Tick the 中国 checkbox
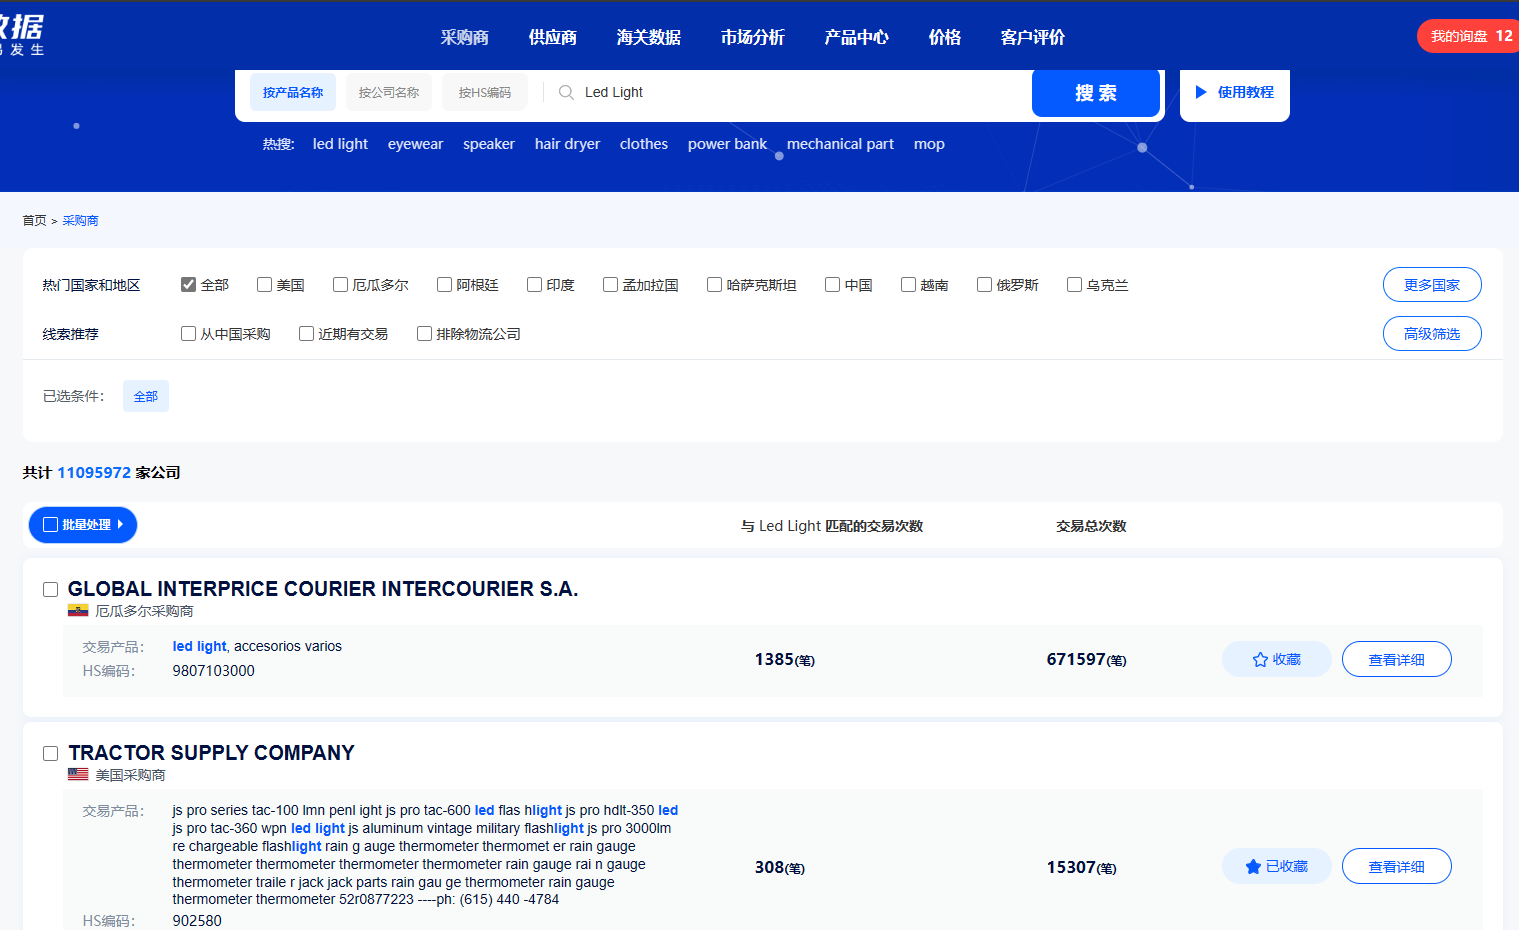Screen dimensions: 1519x930 pos(832,285)
